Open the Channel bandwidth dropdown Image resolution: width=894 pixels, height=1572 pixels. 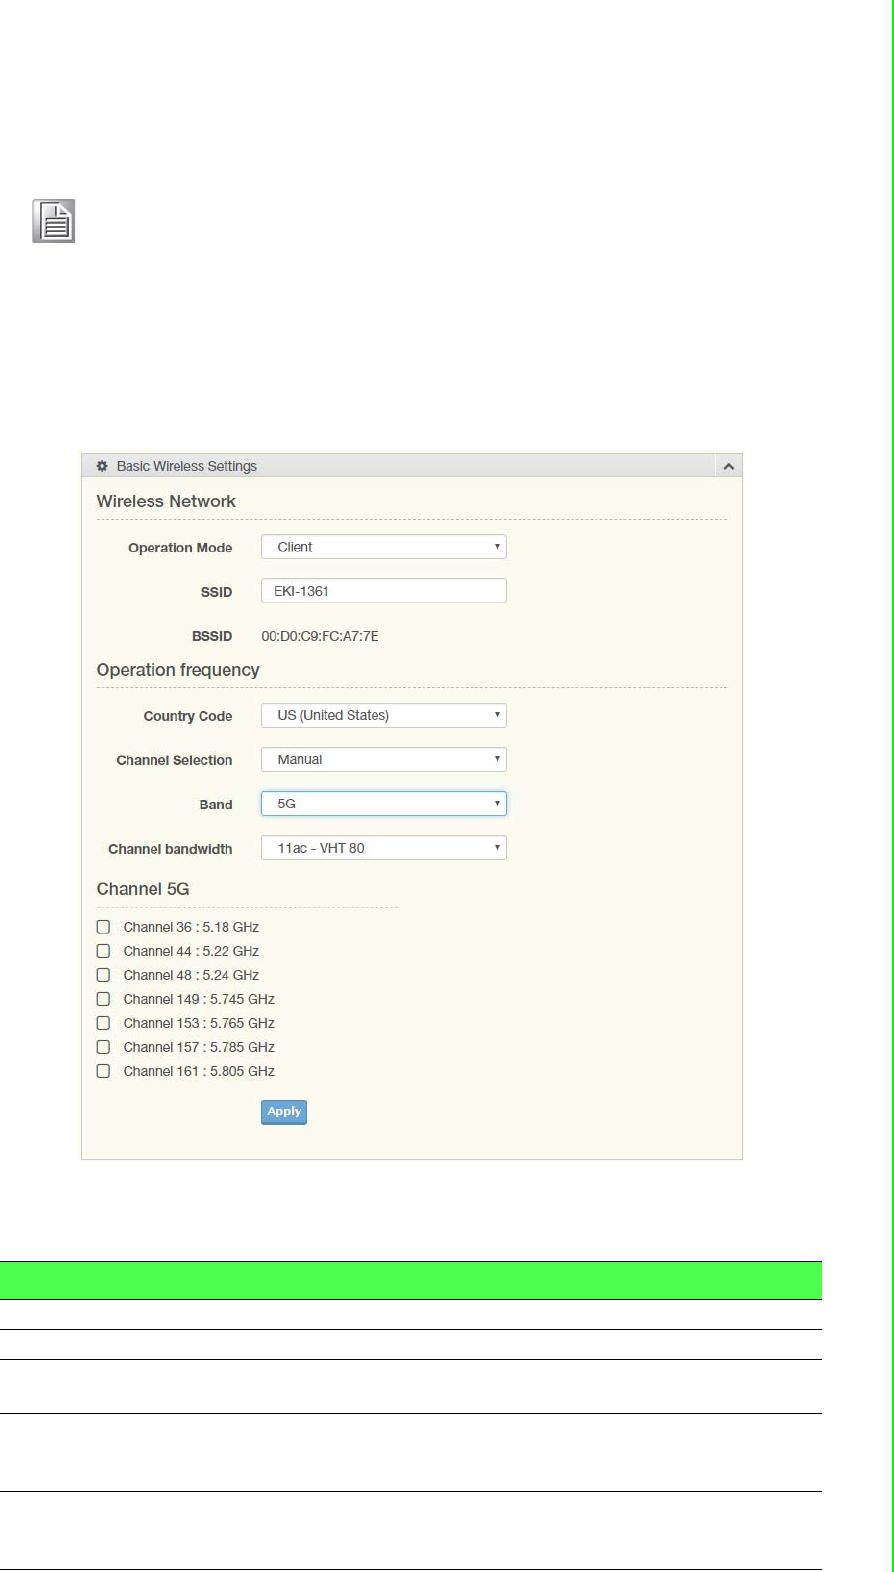384,848
